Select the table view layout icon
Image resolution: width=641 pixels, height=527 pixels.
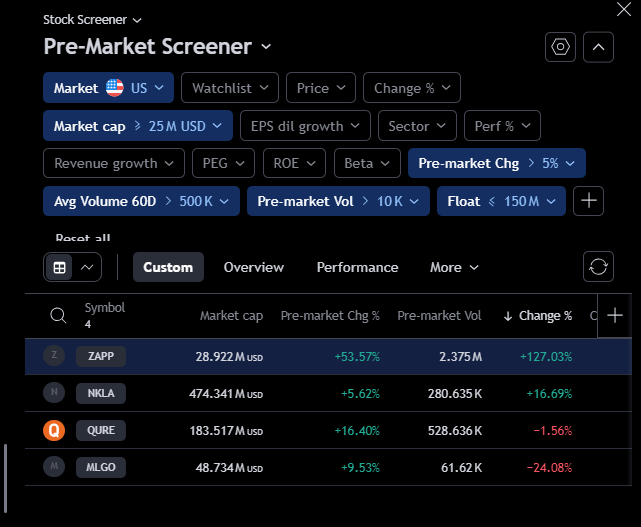coord(59,267)
